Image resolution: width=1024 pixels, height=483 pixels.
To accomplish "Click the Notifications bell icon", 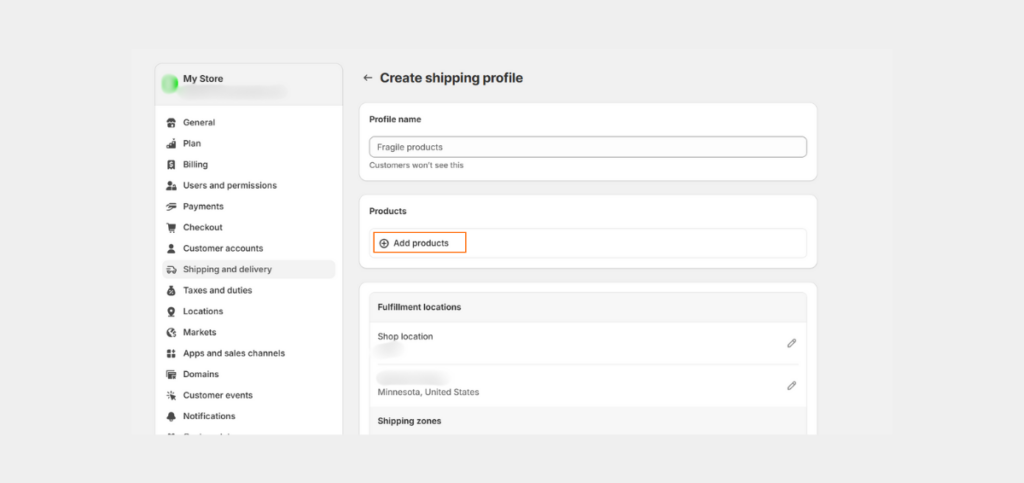I will [x=171, y=416].
